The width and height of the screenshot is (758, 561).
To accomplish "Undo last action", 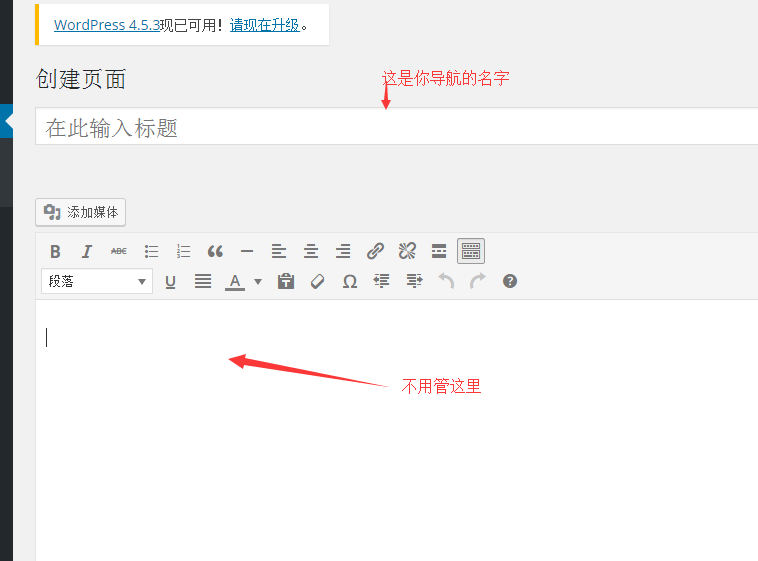I will pyautogui.click(x=446, y=281).
